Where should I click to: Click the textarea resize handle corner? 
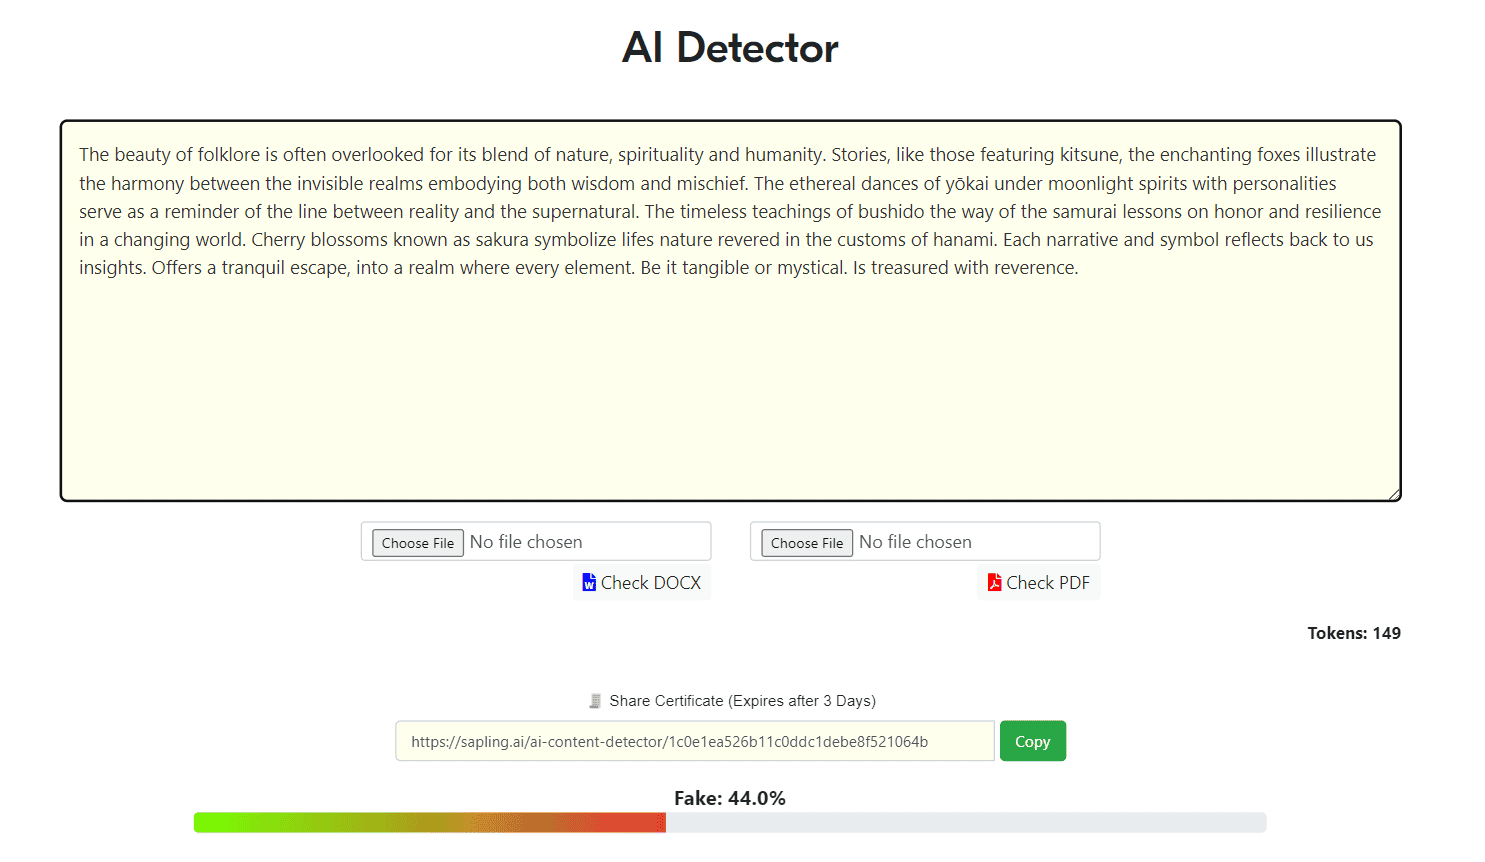pos(1393,493)
